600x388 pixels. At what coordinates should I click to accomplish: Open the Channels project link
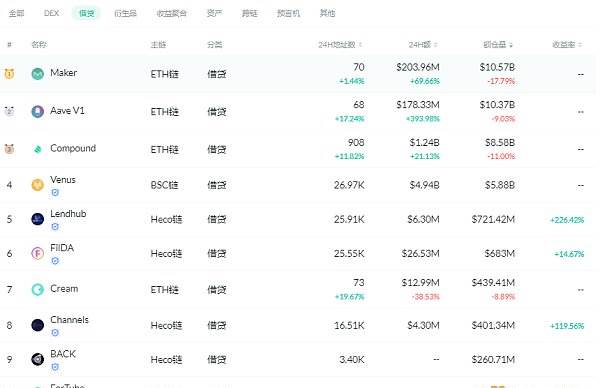(69, 320)
